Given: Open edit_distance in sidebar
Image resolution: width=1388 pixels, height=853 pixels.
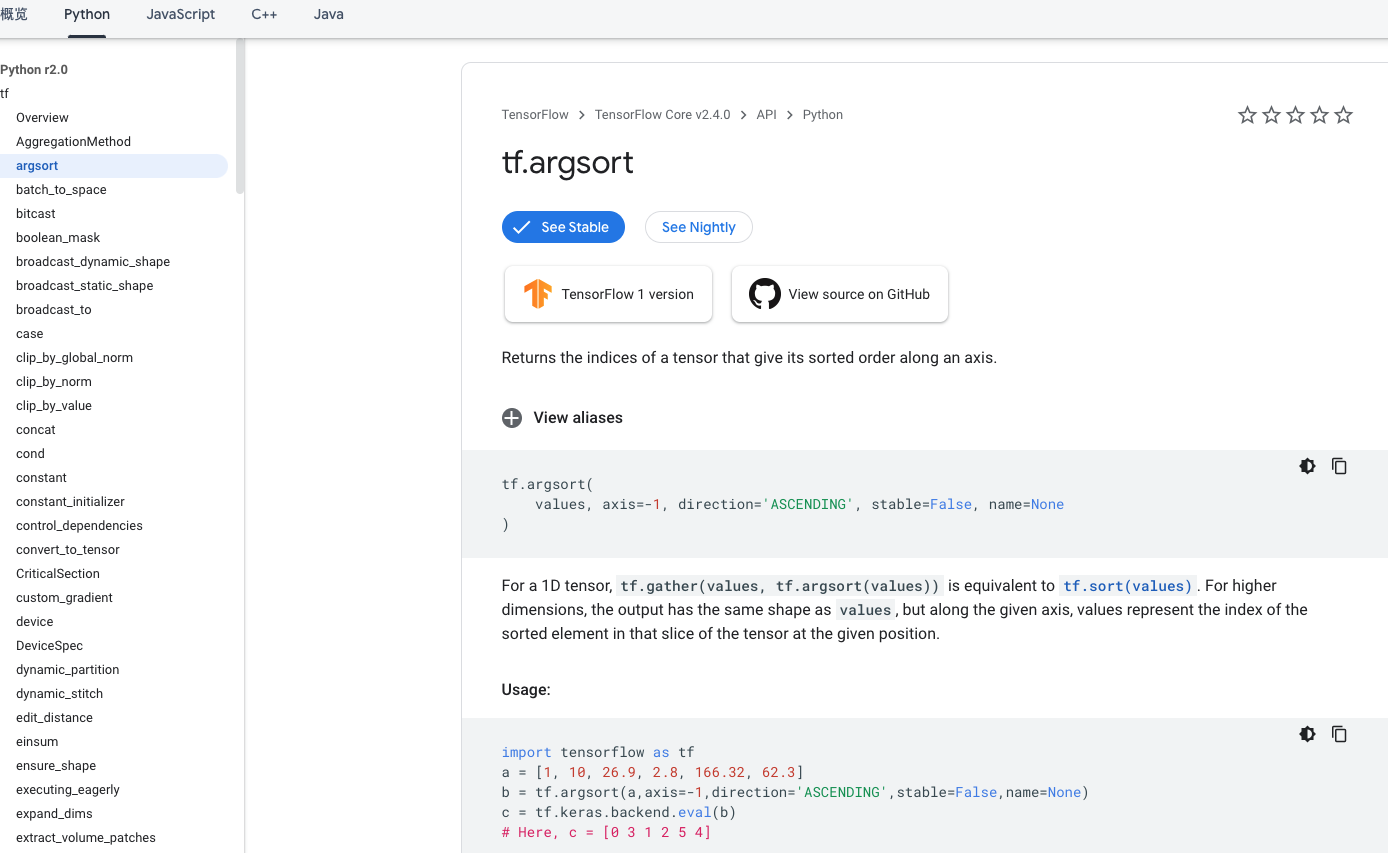Looking at the screenshot, I should pos(54,718).
